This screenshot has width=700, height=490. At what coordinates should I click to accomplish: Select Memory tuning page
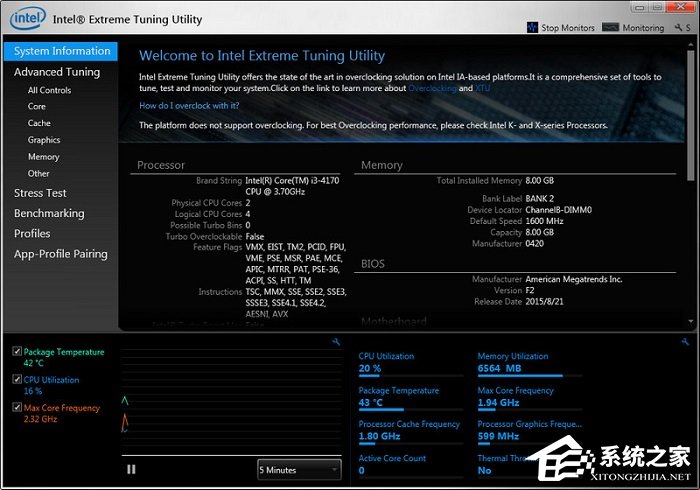tap(43, 157)
